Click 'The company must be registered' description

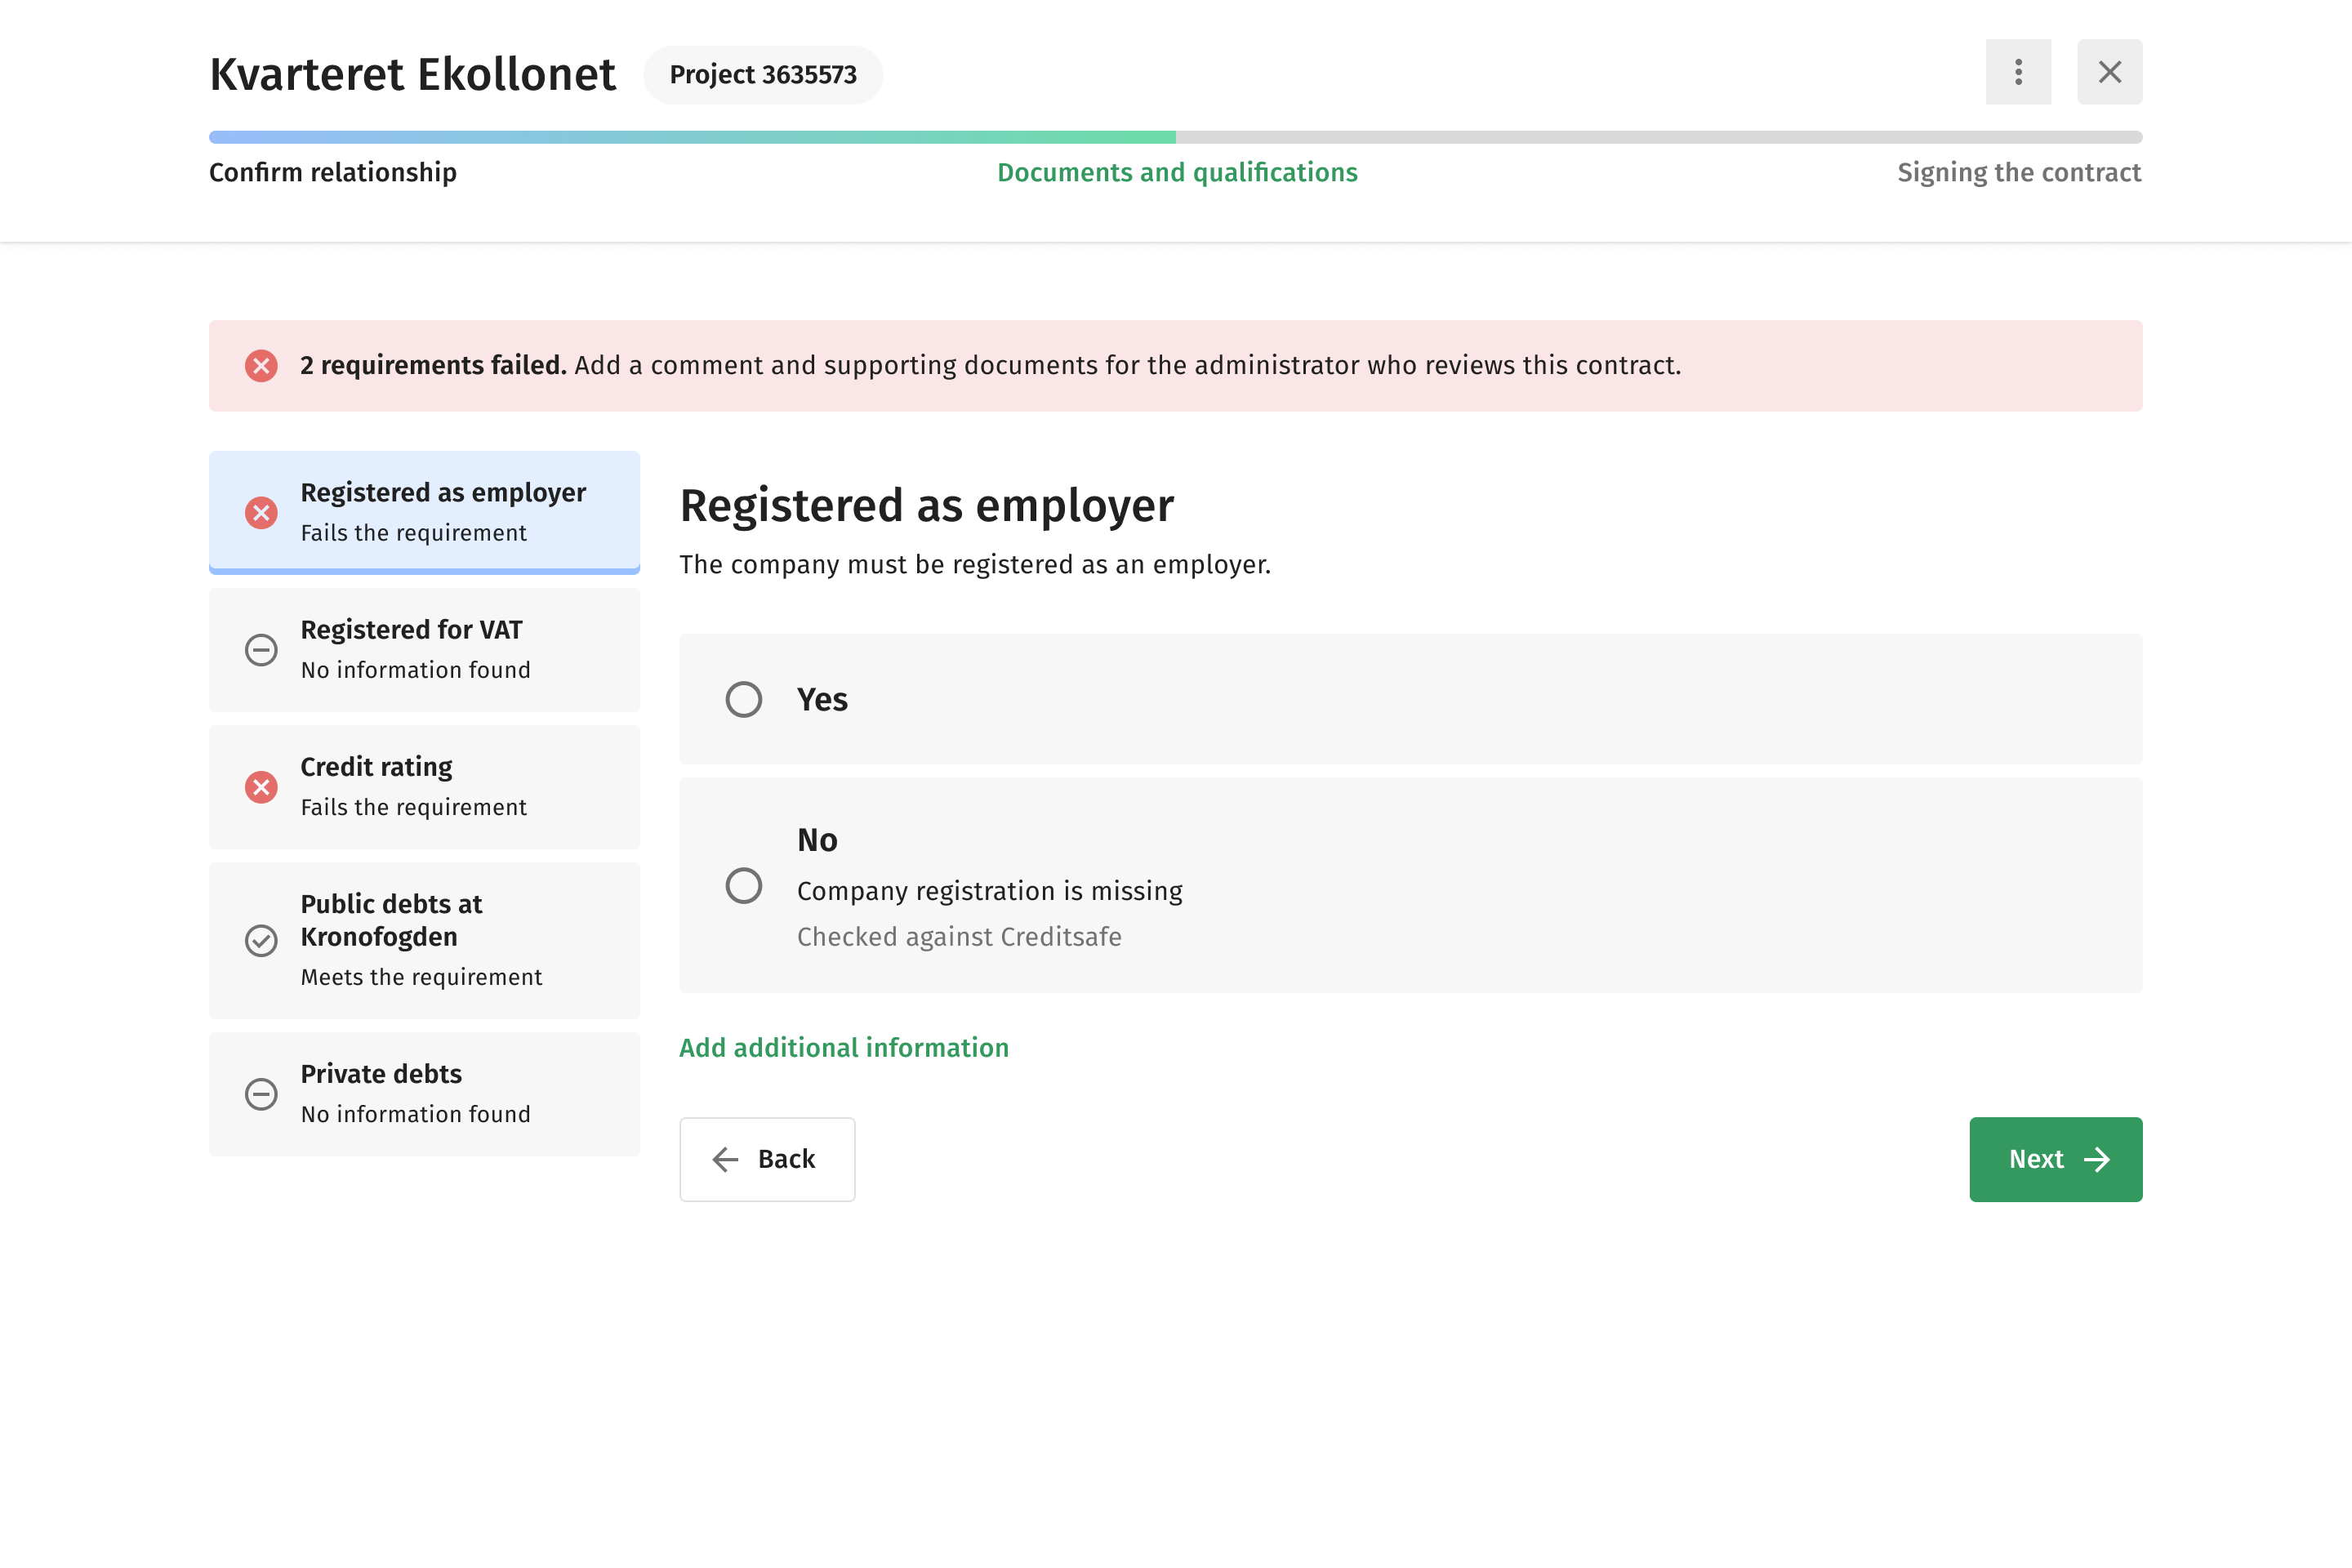tap(975, 565)
